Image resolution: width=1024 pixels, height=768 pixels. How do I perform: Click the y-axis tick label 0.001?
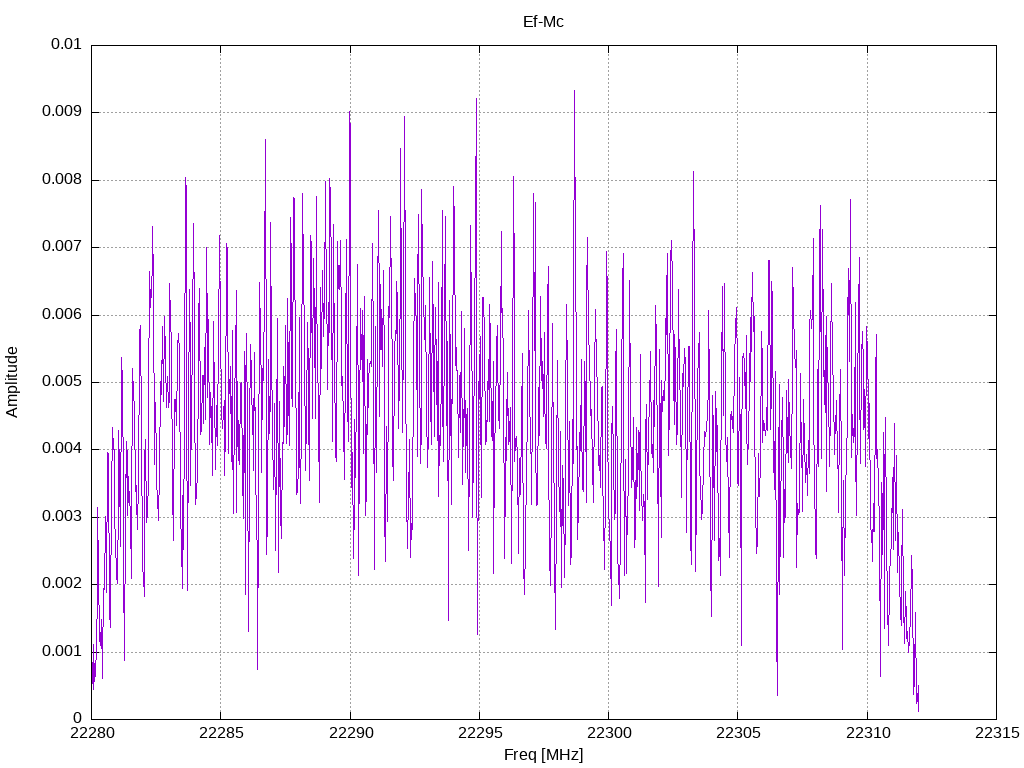pos(62,651)
